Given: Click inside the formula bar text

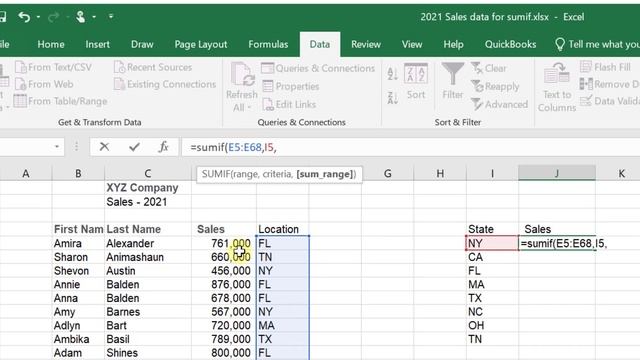Looking at the screenshot, I should (233, 147).
